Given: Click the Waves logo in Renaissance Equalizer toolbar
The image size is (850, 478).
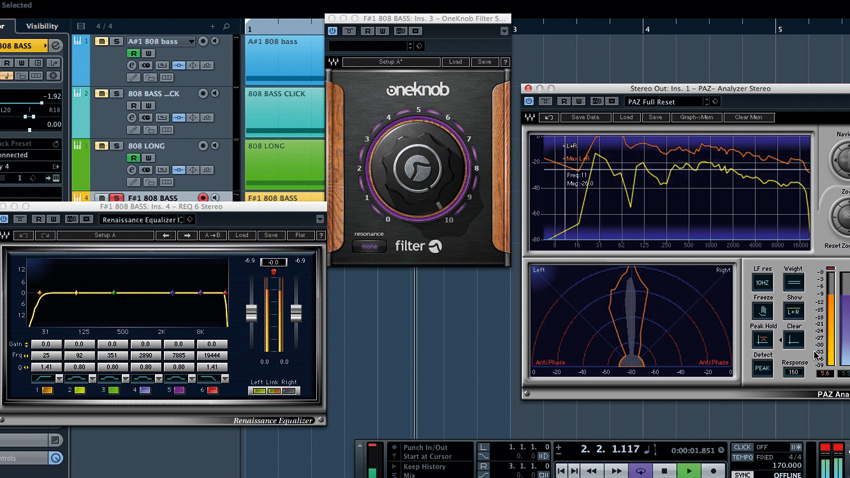Looking at the screenshot, I should tap(5, 235).
